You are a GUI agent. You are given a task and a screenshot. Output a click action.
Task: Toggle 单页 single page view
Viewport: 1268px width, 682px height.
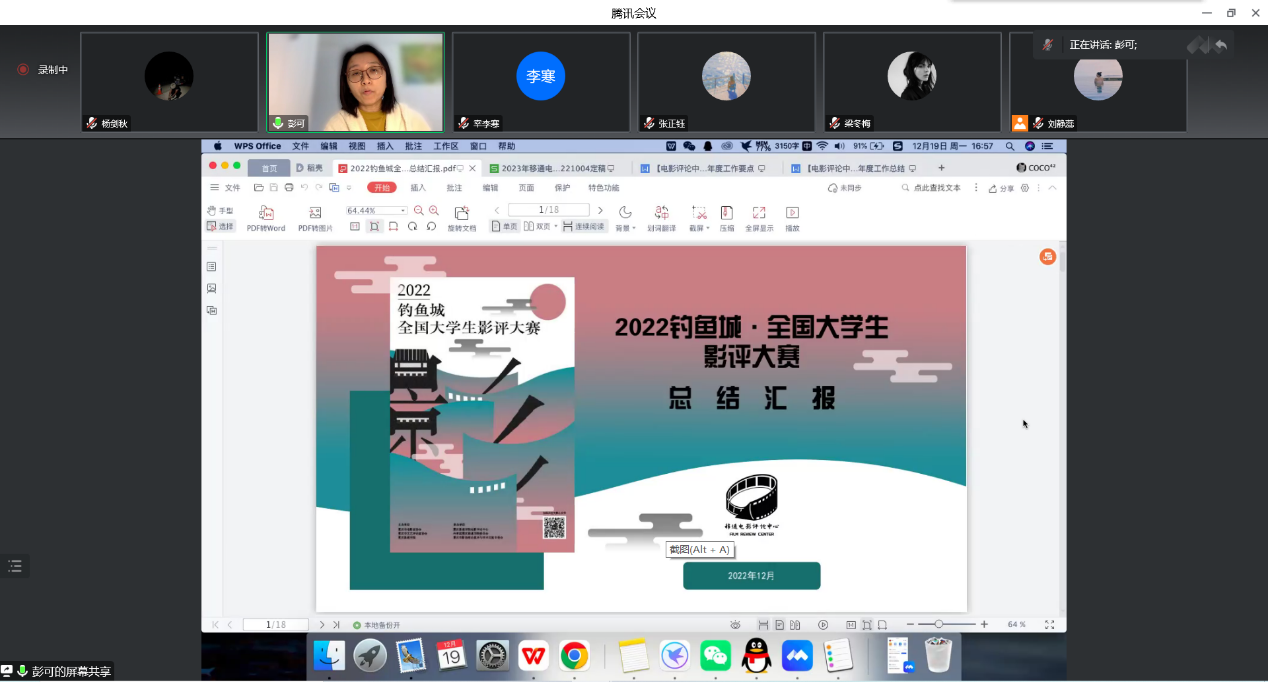[x=505, y=227]
